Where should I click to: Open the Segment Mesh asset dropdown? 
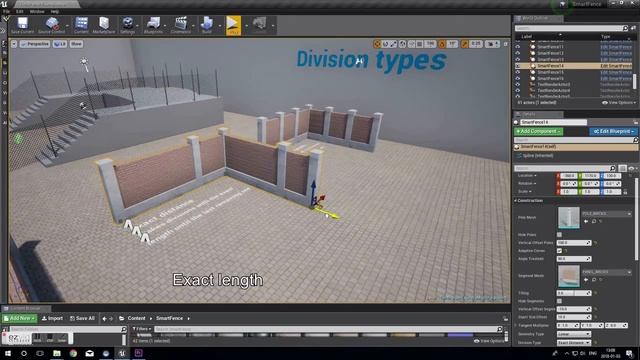tap(607, 272)
